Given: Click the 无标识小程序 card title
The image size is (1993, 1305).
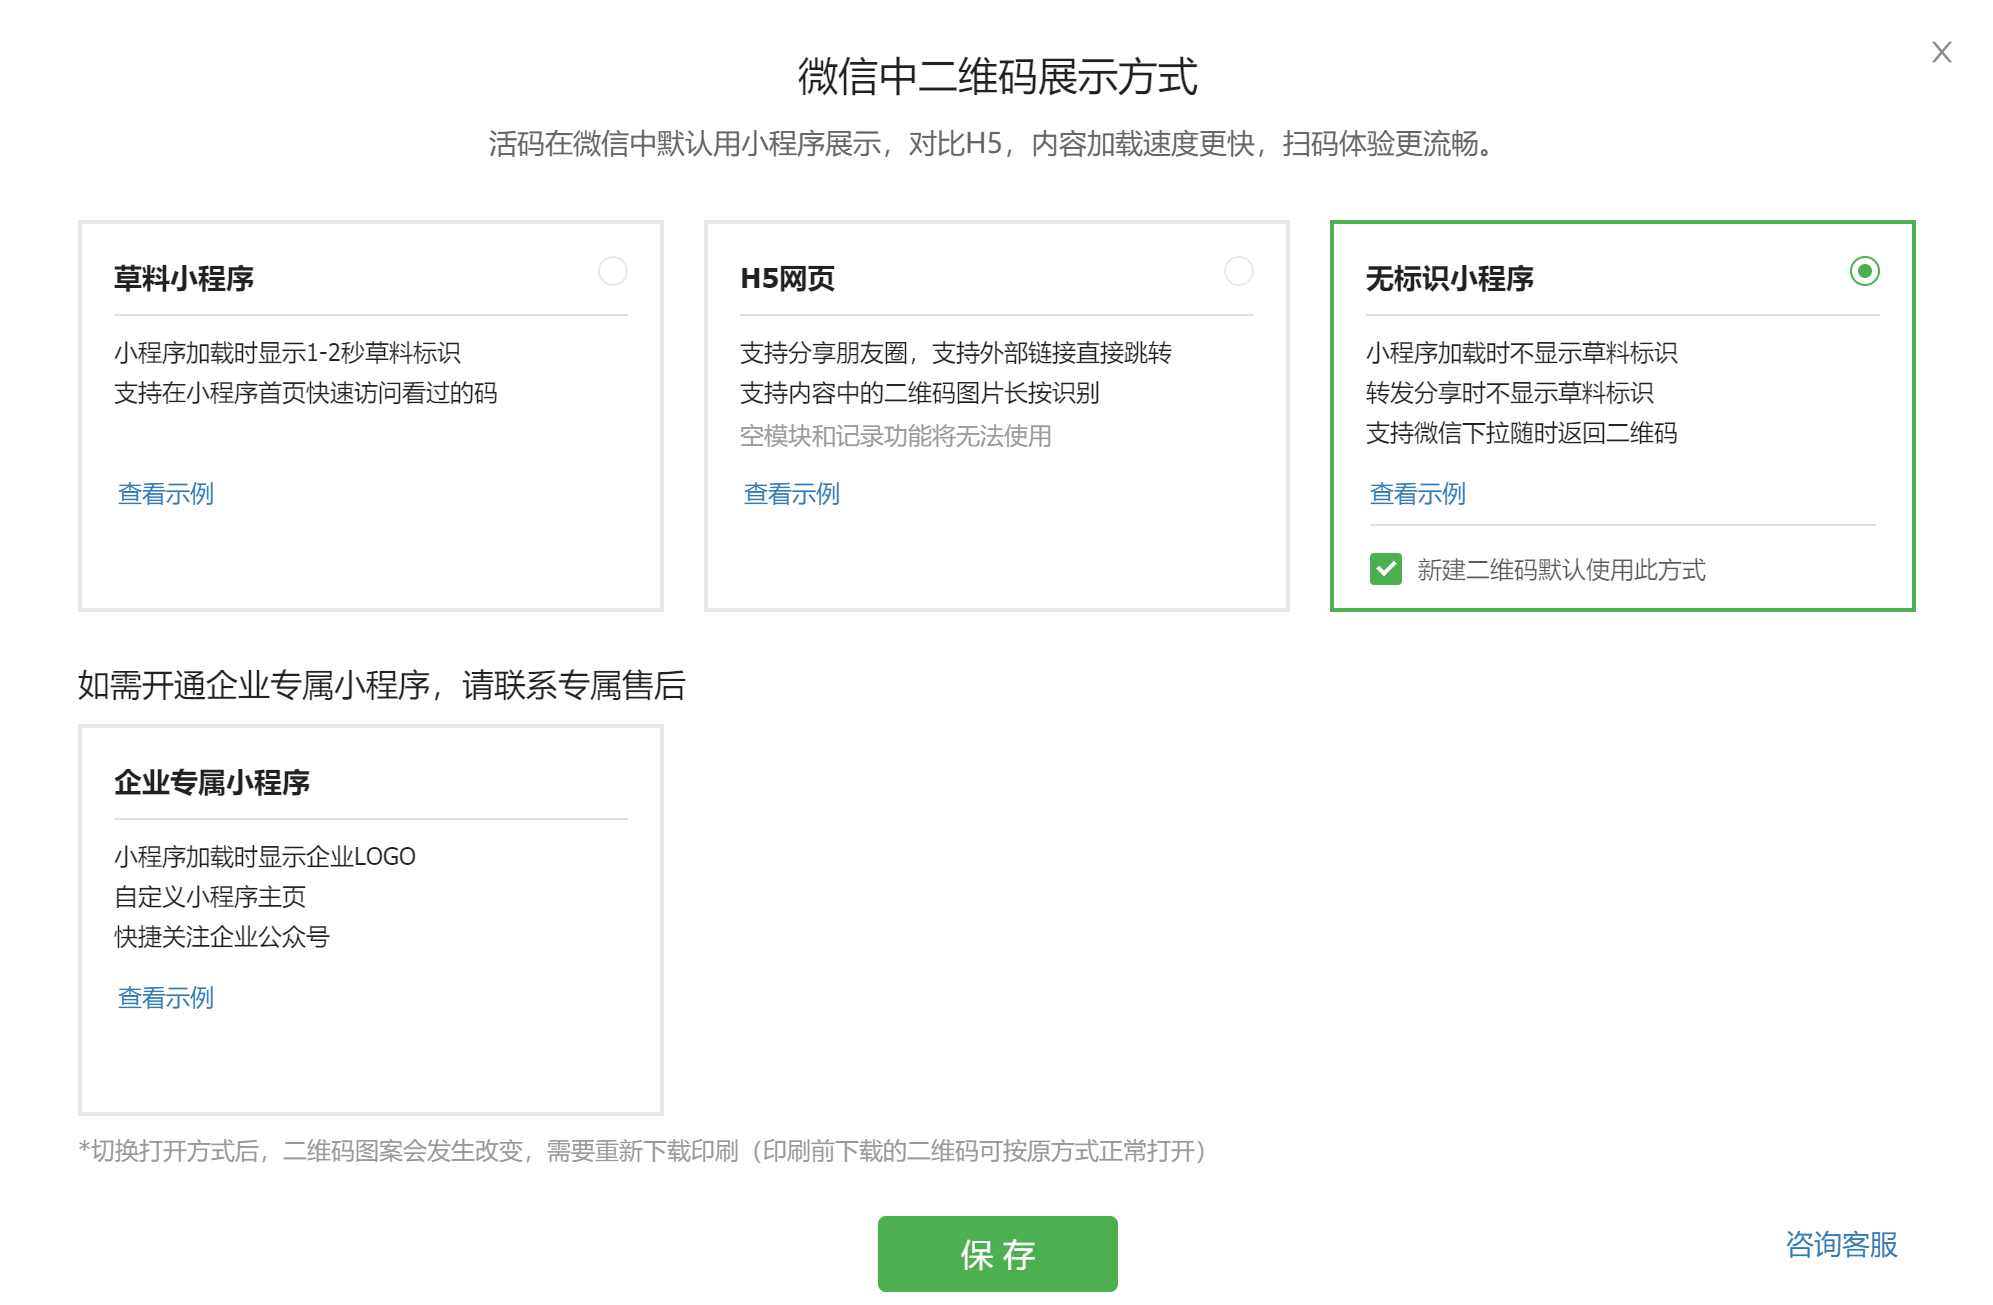Looking at the screenshot, I should click(x=1449, y=278).
